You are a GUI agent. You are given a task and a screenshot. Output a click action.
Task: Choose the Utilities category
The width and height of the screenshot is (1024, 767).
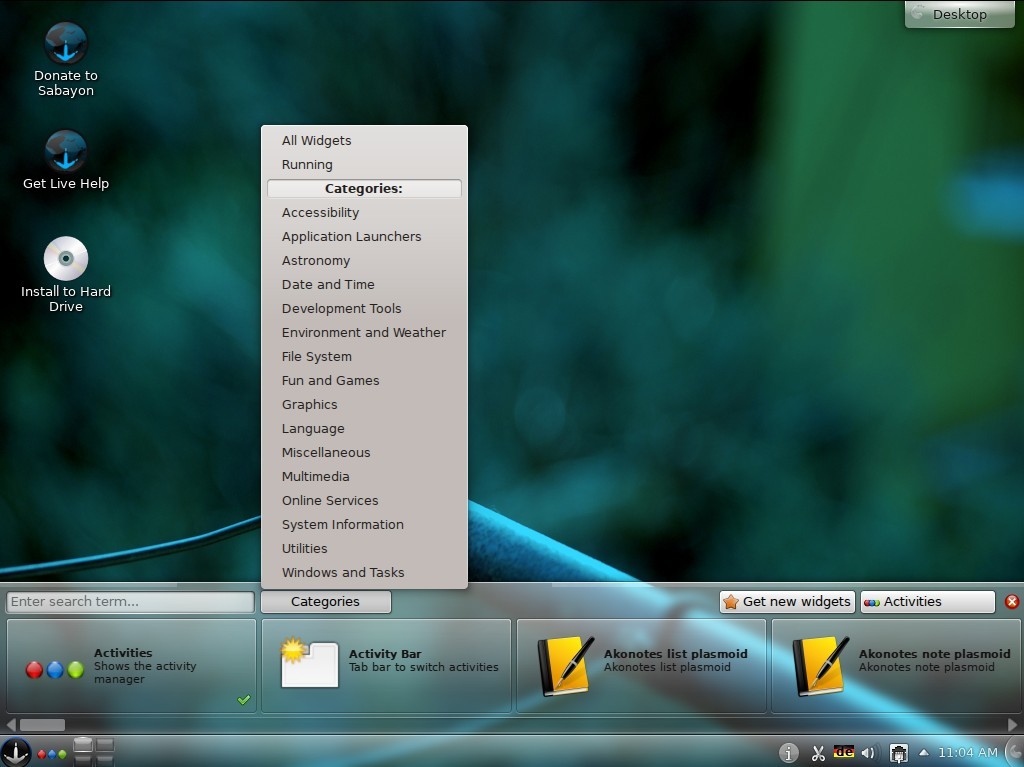pyautogui.click(x=364, y=549)
